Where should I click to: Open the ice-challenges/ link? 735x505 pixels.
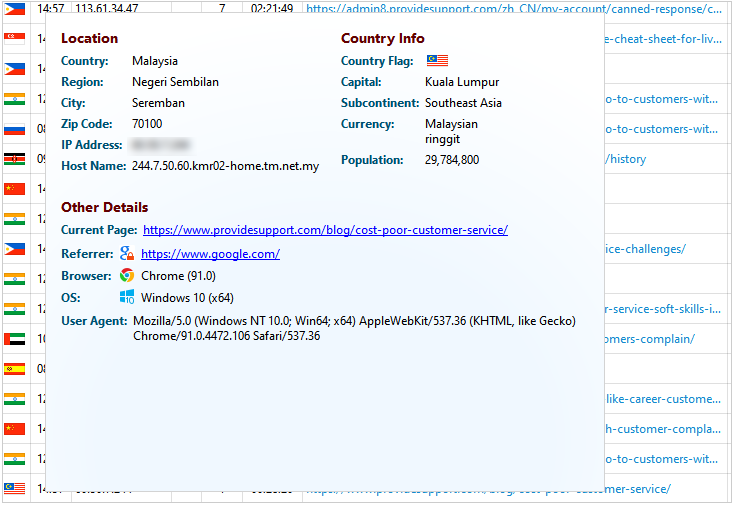pyautogui.click(x=645, y=249)
